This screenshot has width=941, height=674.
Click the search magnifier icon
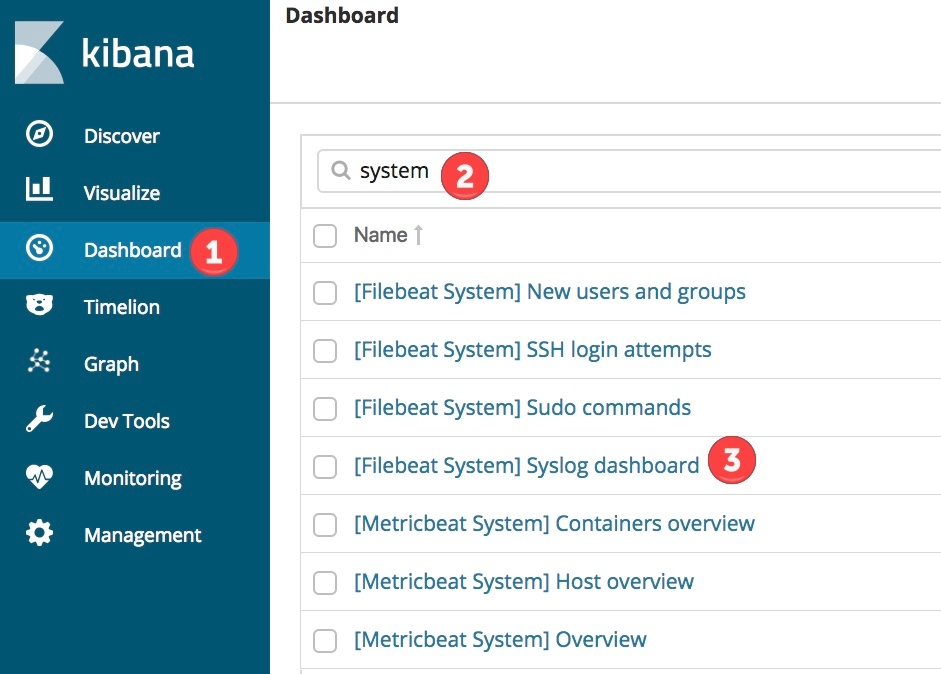point(341,170)
